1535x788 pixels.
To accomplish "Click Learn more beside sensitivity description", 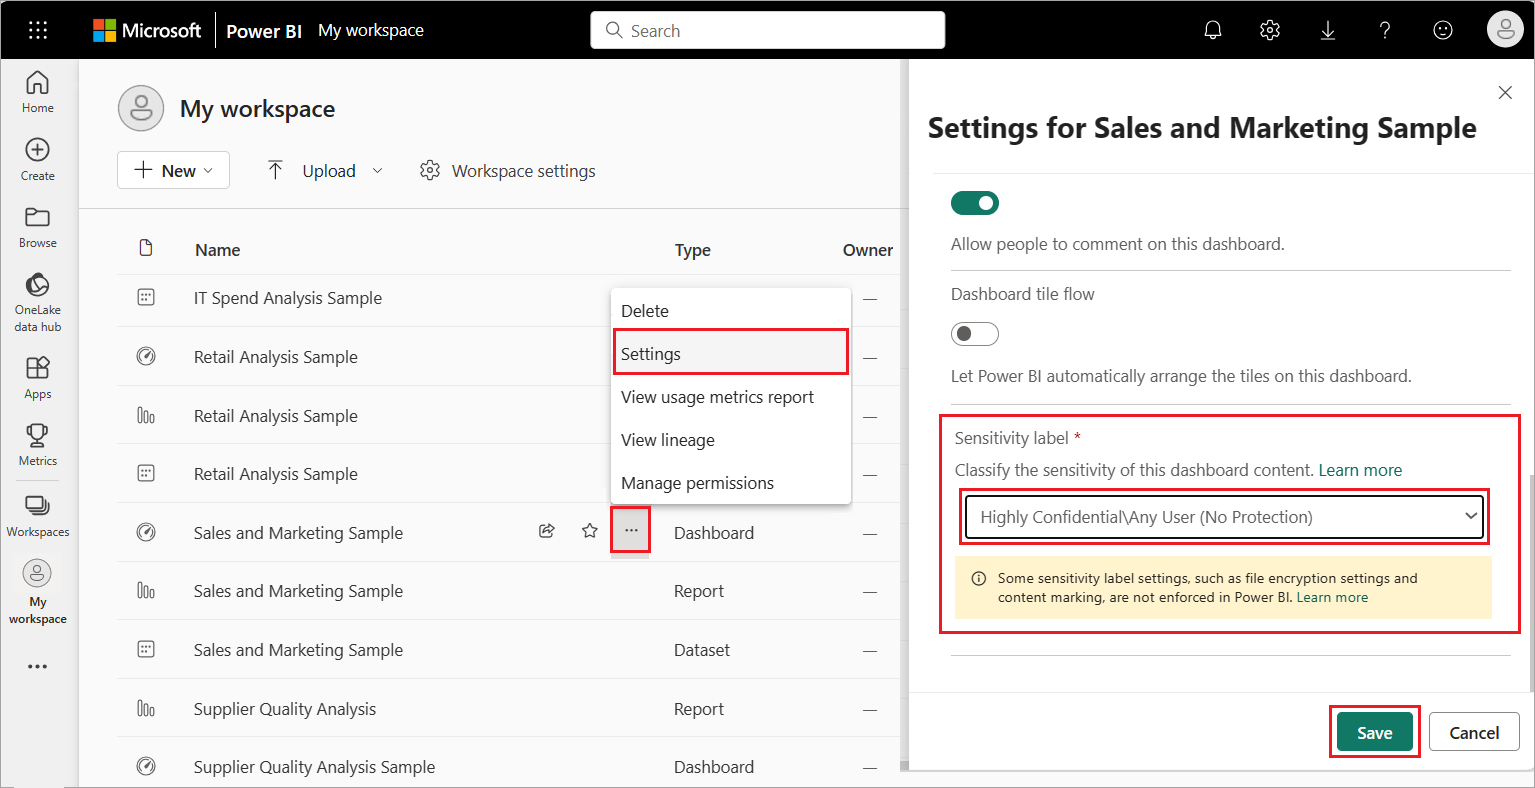I will [x=1360, y=470].
